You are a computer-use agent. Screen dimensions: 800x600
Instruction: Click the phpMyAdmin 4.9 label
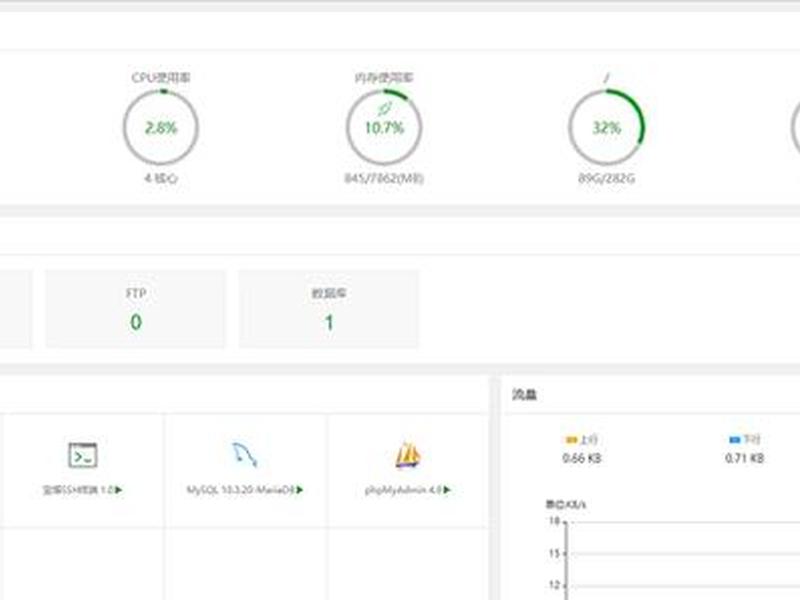(x=404, y=490)
